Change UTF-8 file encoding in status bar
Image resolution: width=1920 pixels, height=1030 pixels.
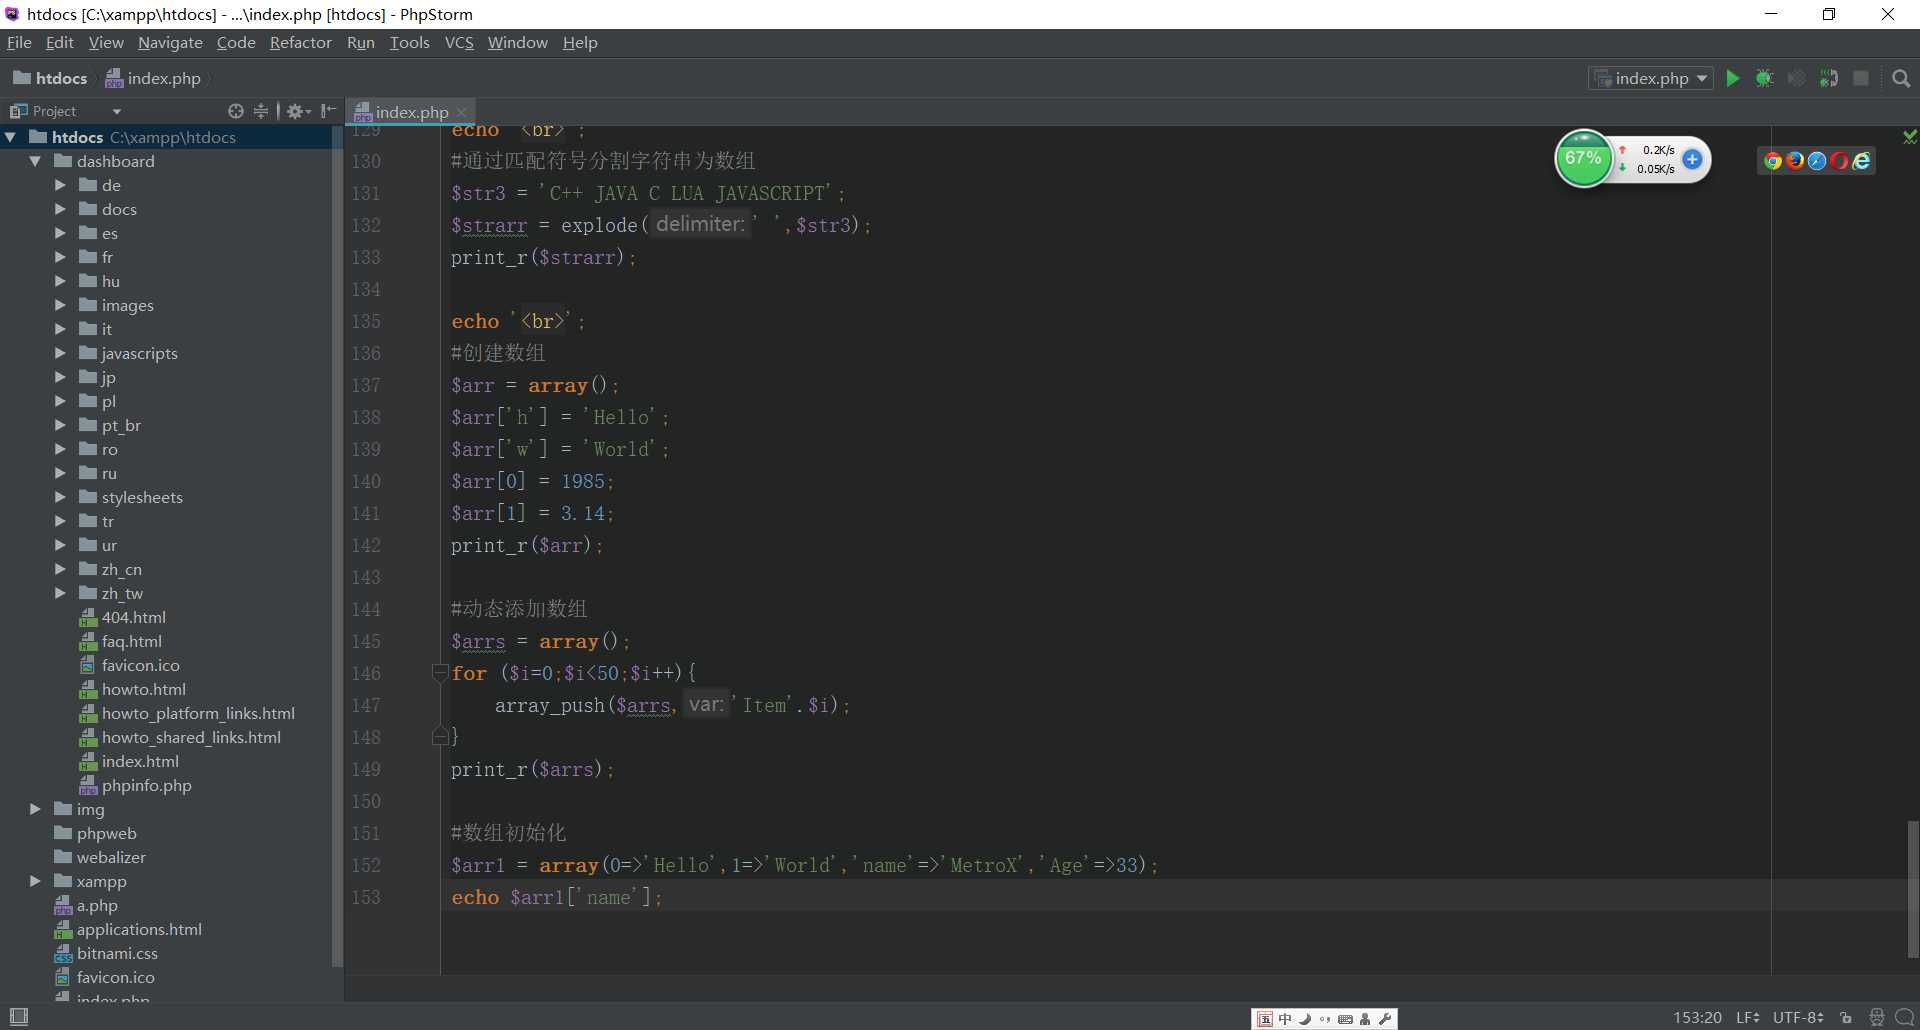click(x=1798, y=1017)
